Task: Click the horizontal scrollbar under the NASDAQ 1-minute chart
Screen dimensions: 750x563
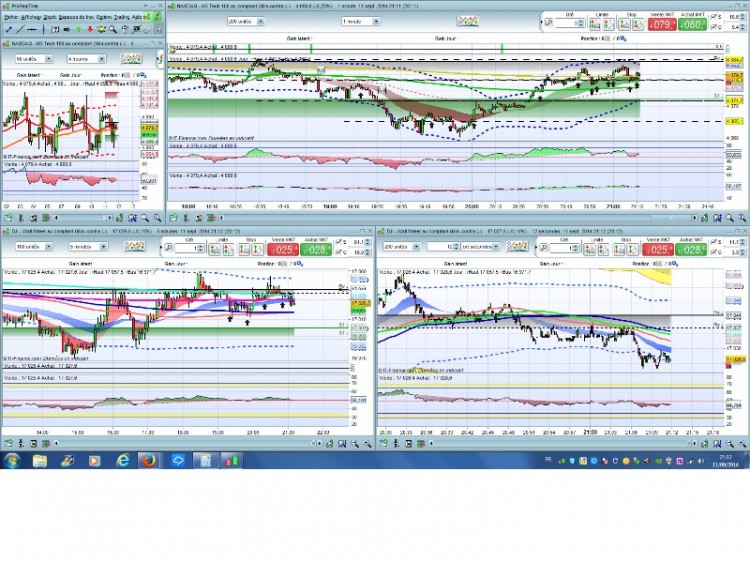Action: click(x=457, y=218)
